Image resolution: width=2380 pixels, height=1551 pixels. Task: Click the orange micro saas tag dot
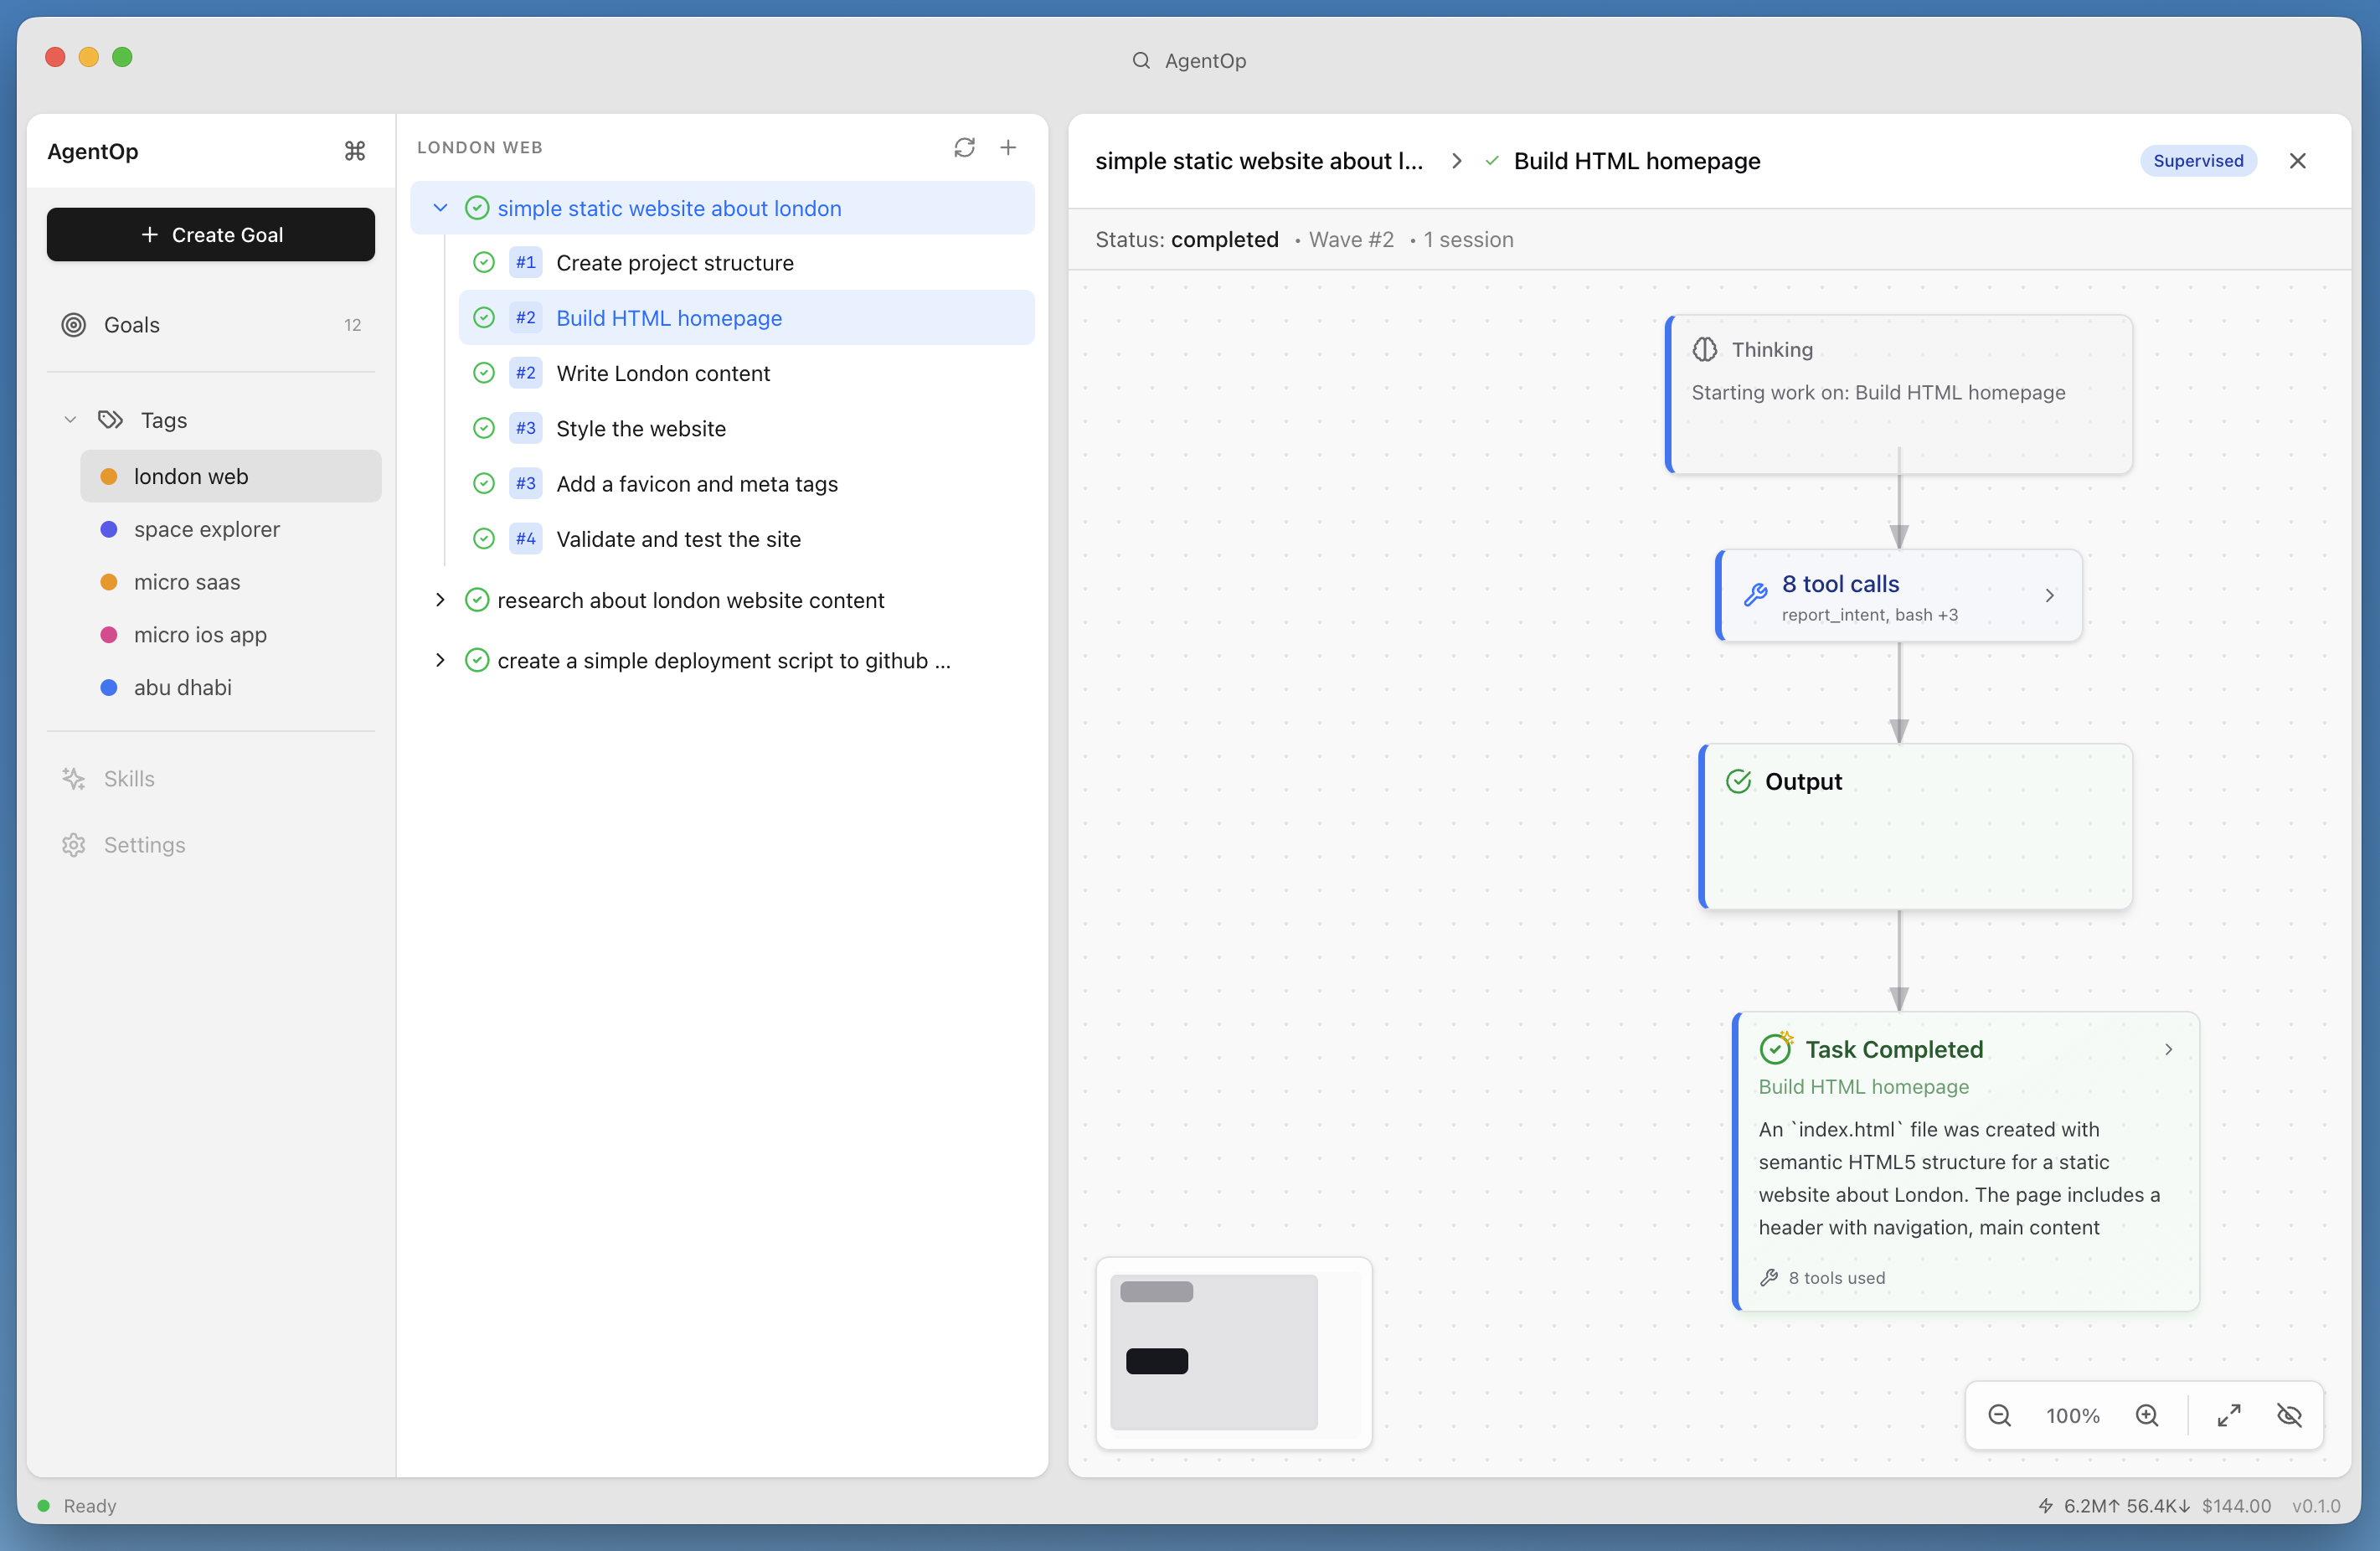point(109,582)
